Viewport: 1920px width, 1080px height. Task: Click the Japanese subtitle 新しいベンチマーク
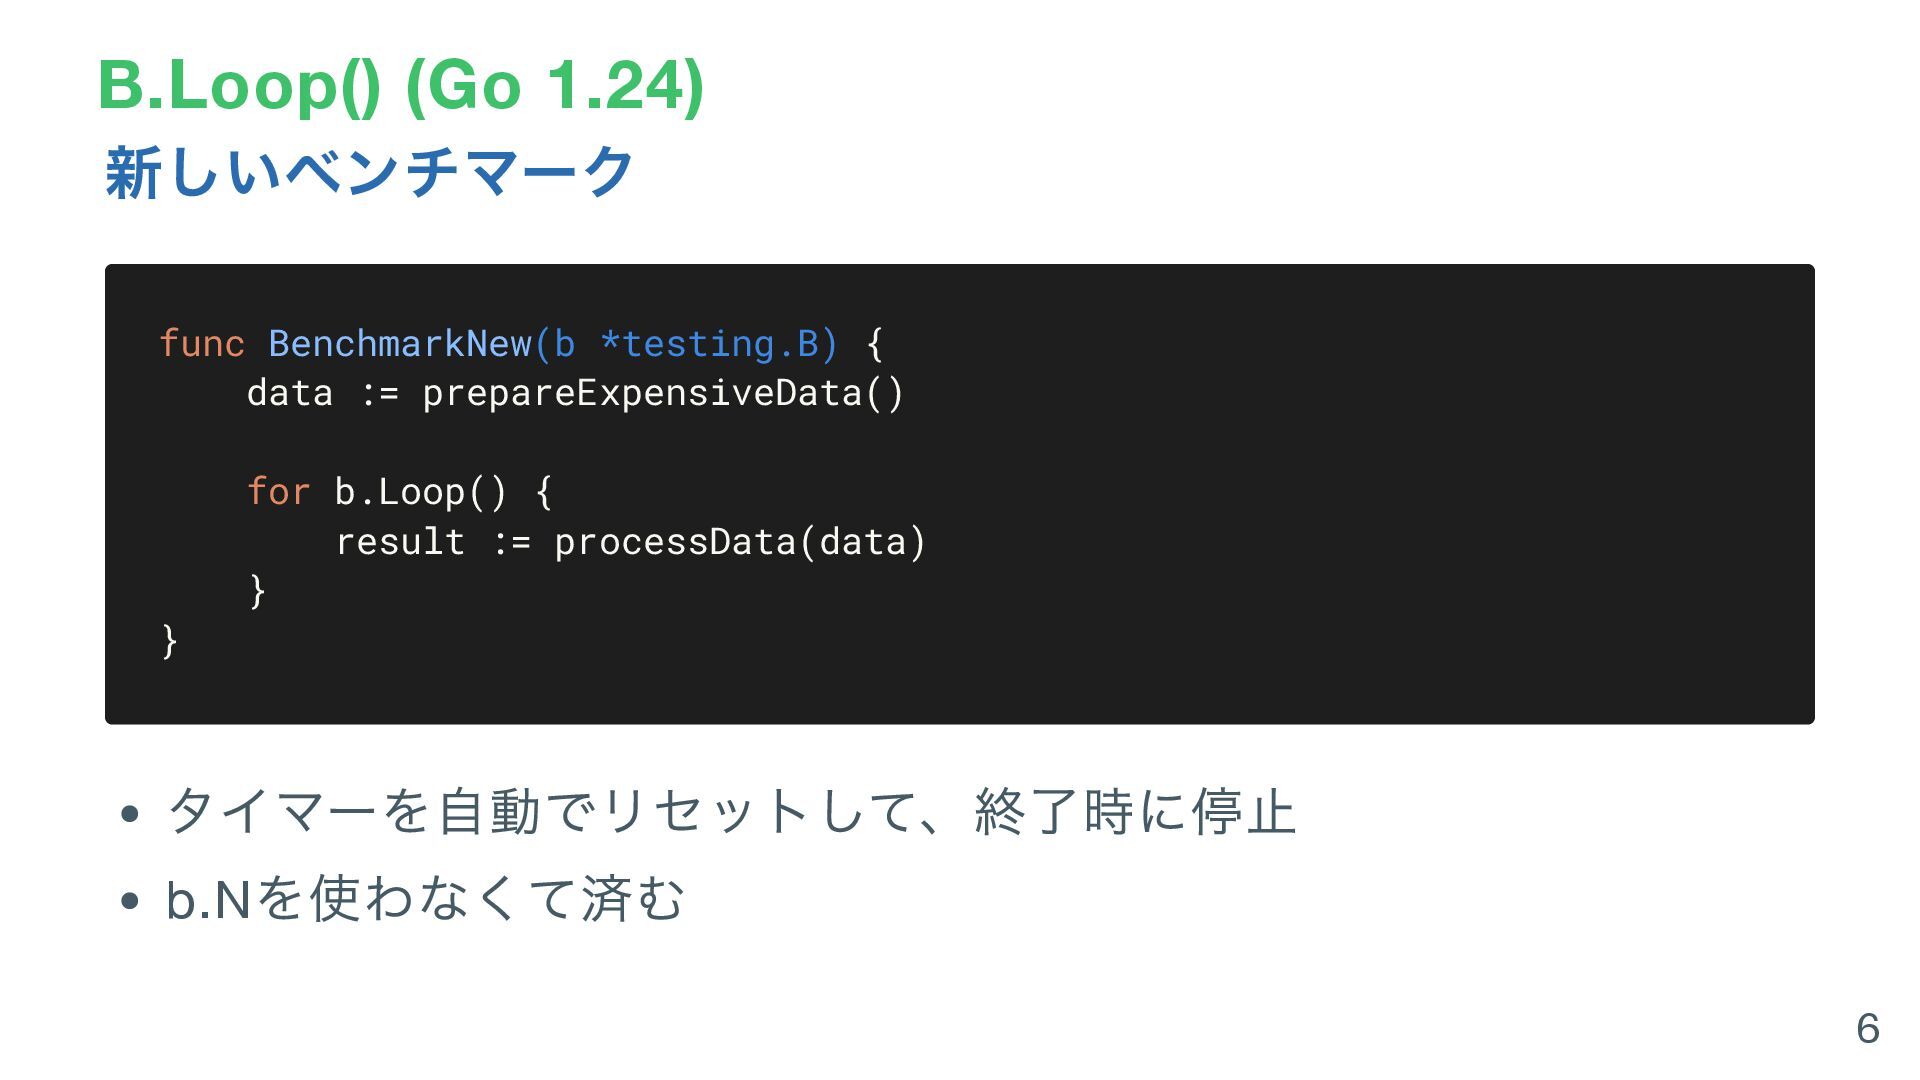coord(369,172)
